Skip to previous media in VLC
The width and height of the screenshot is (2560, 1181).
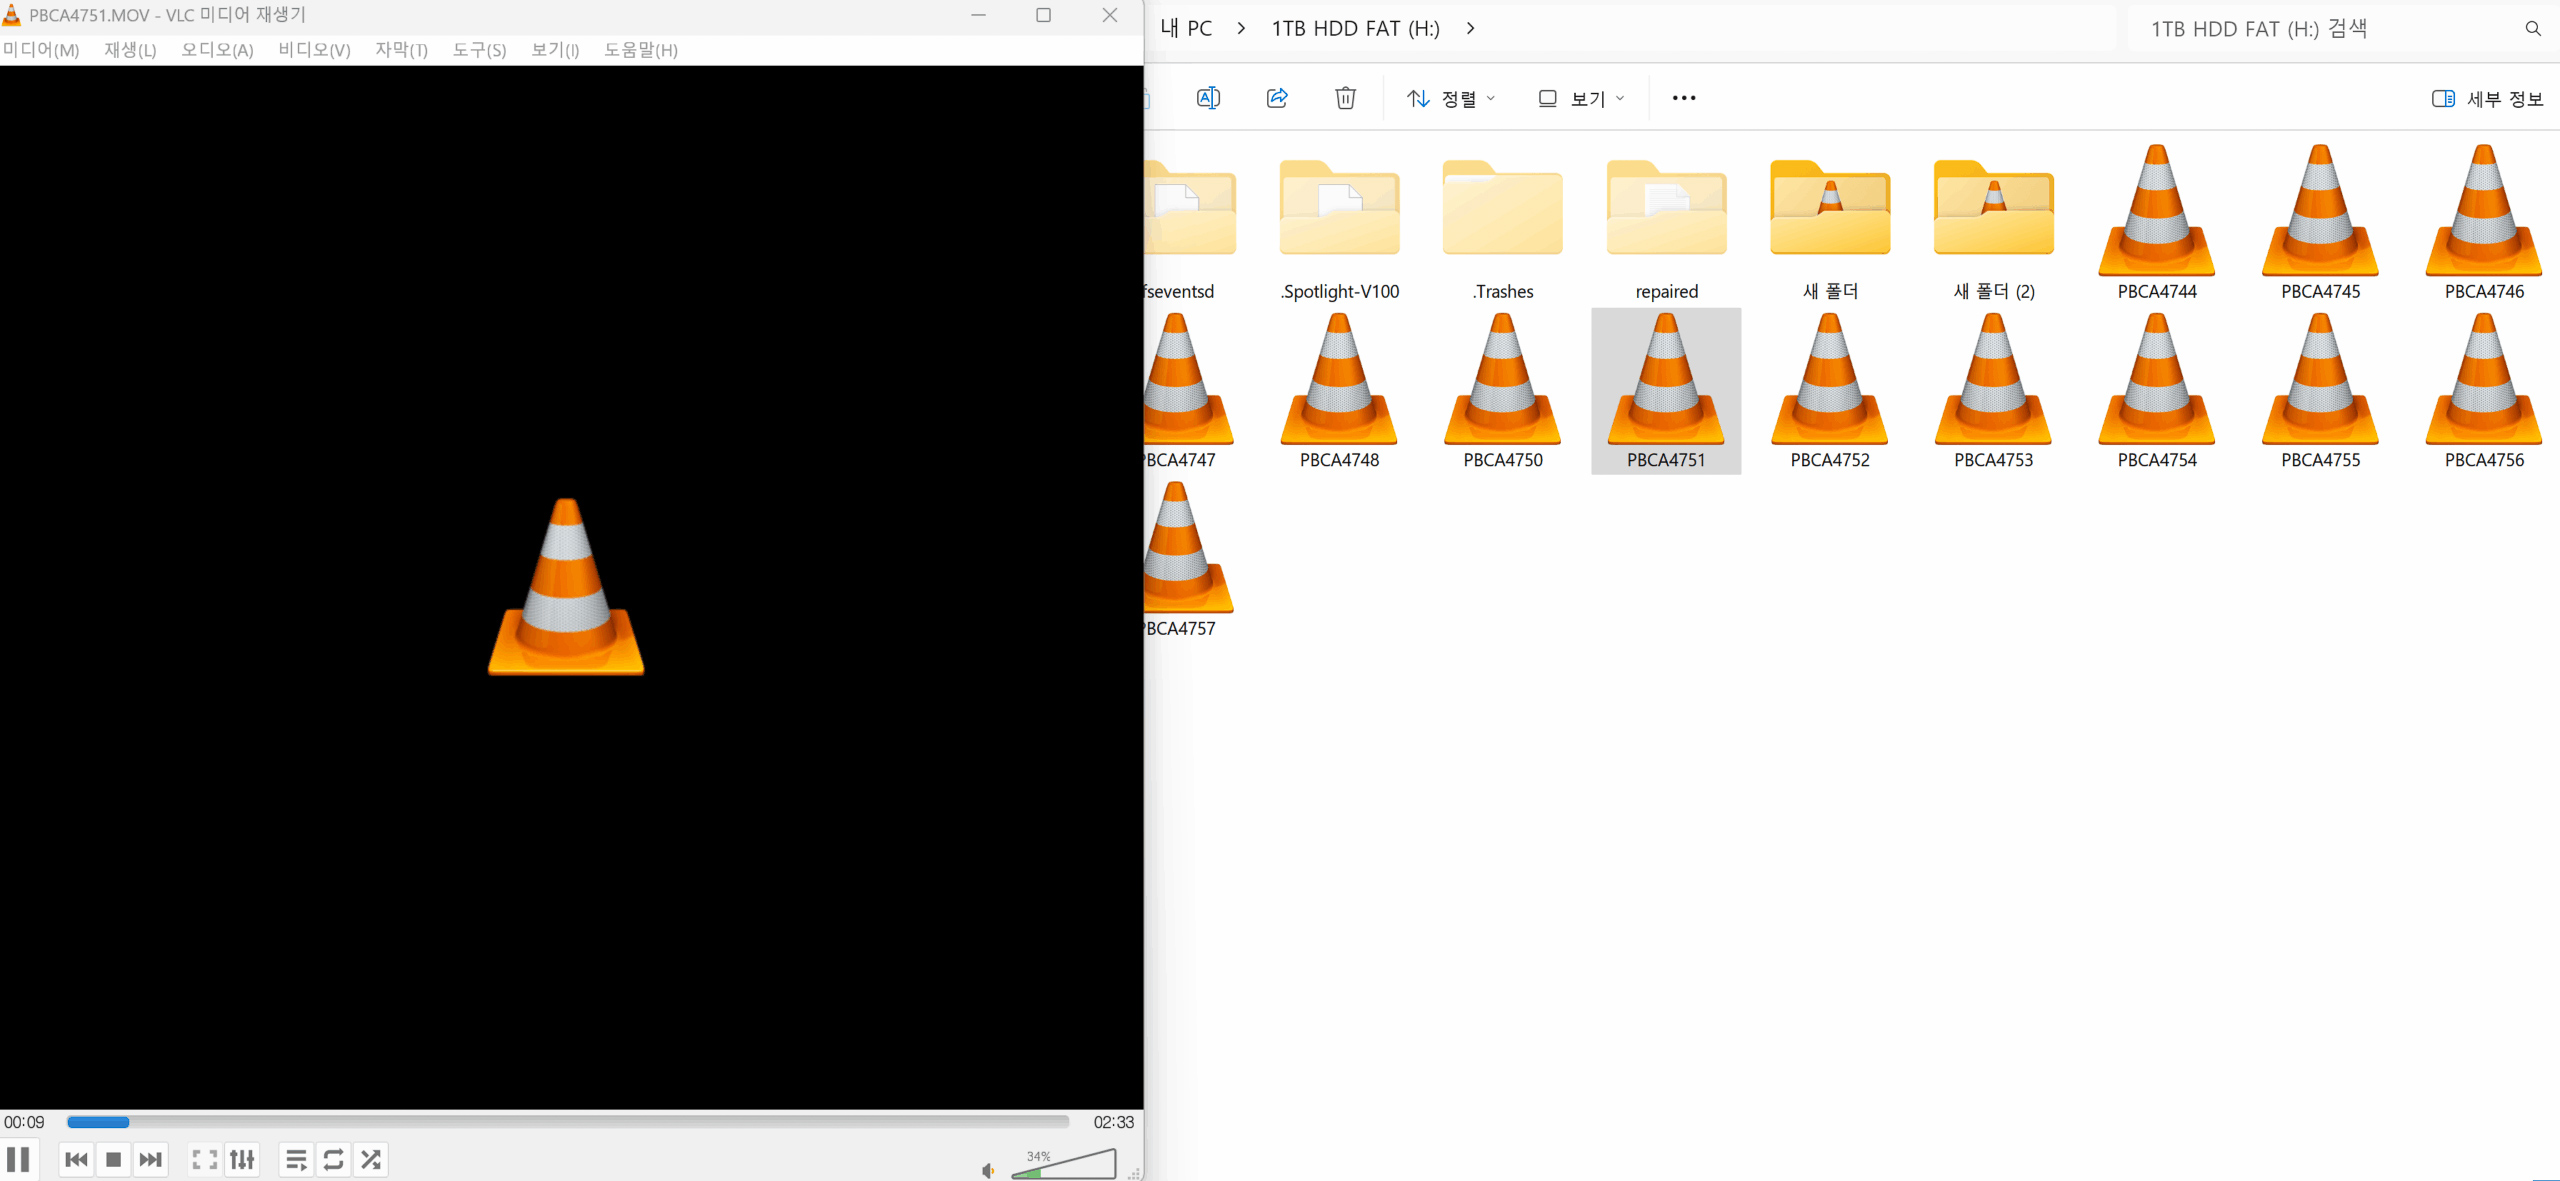point(76,1160)
